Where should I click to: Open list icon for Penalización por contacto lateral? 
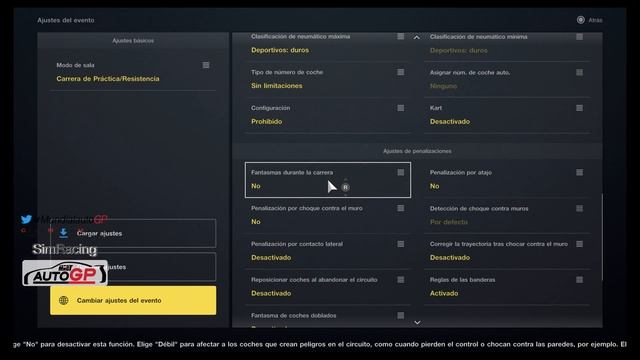[x=400, y=244]
